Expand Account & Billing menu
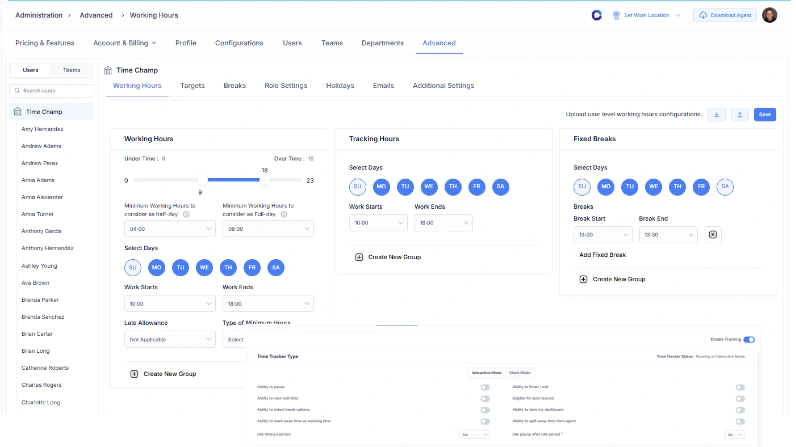The height and width of the screenshot is (447, 796). click(x=125, y=43)
